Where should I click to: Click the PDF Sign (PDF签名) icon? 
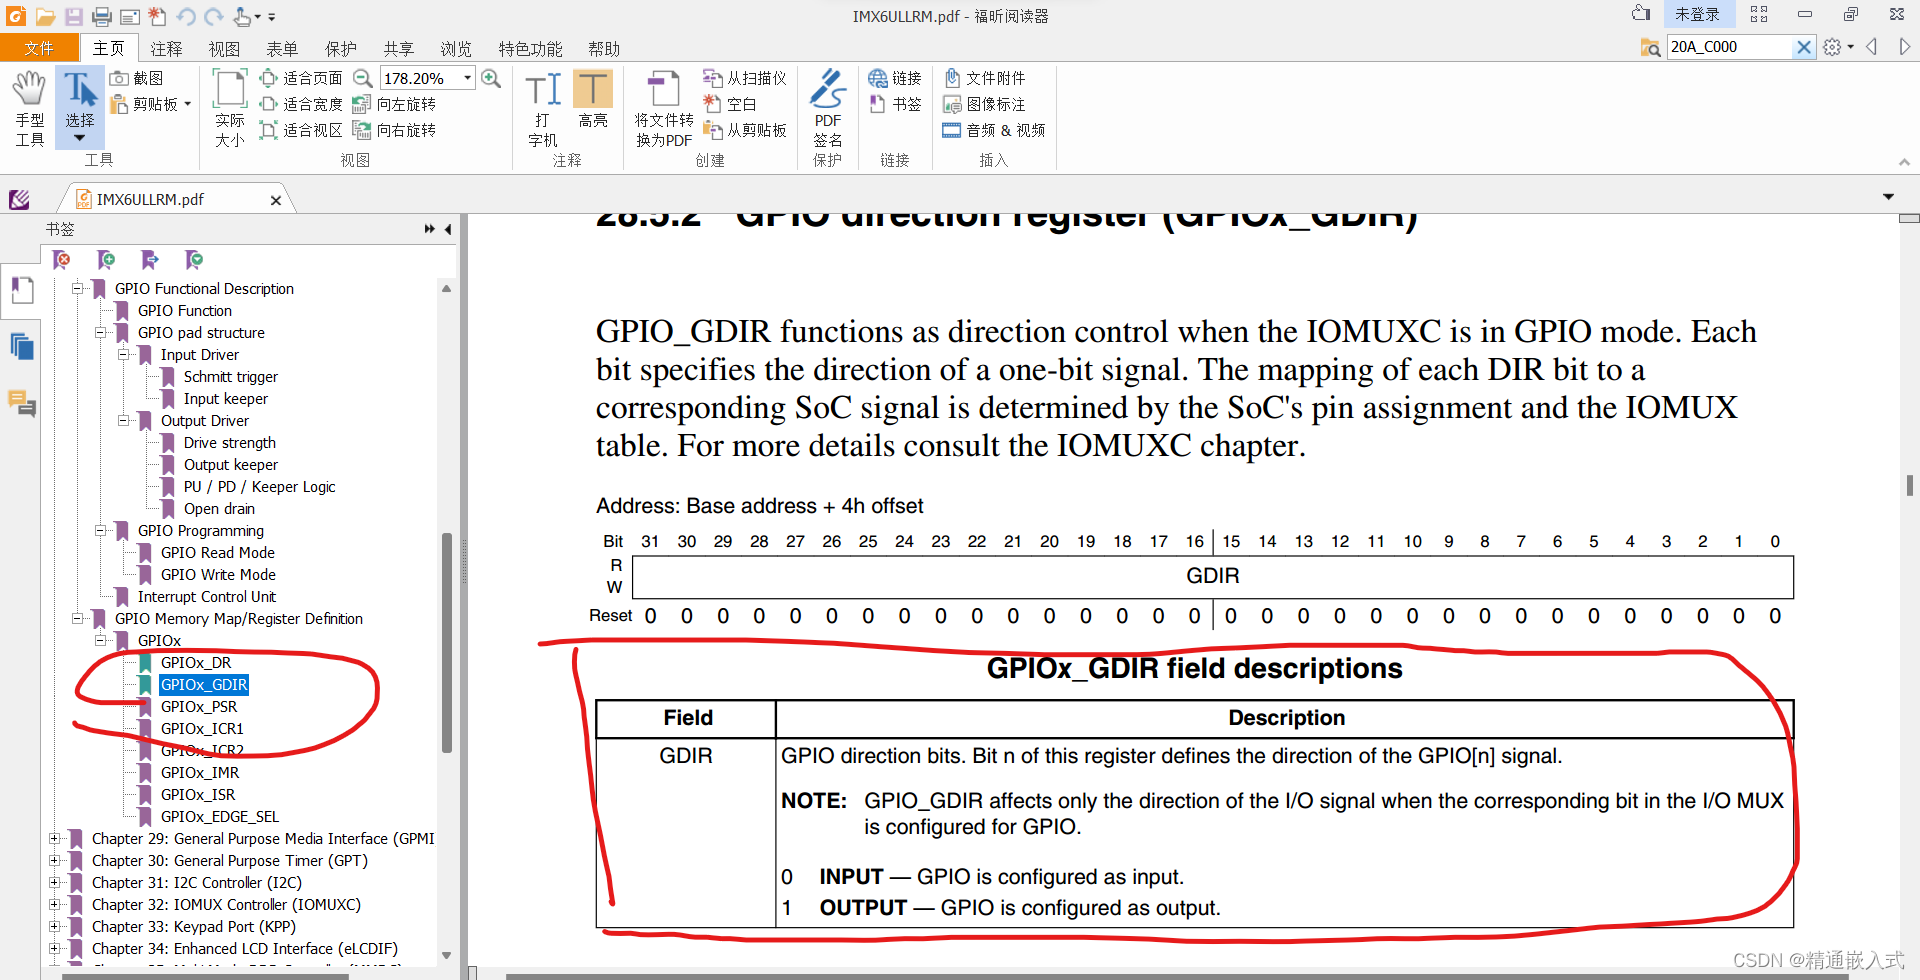pyautogui.click(x=827, y=108)
